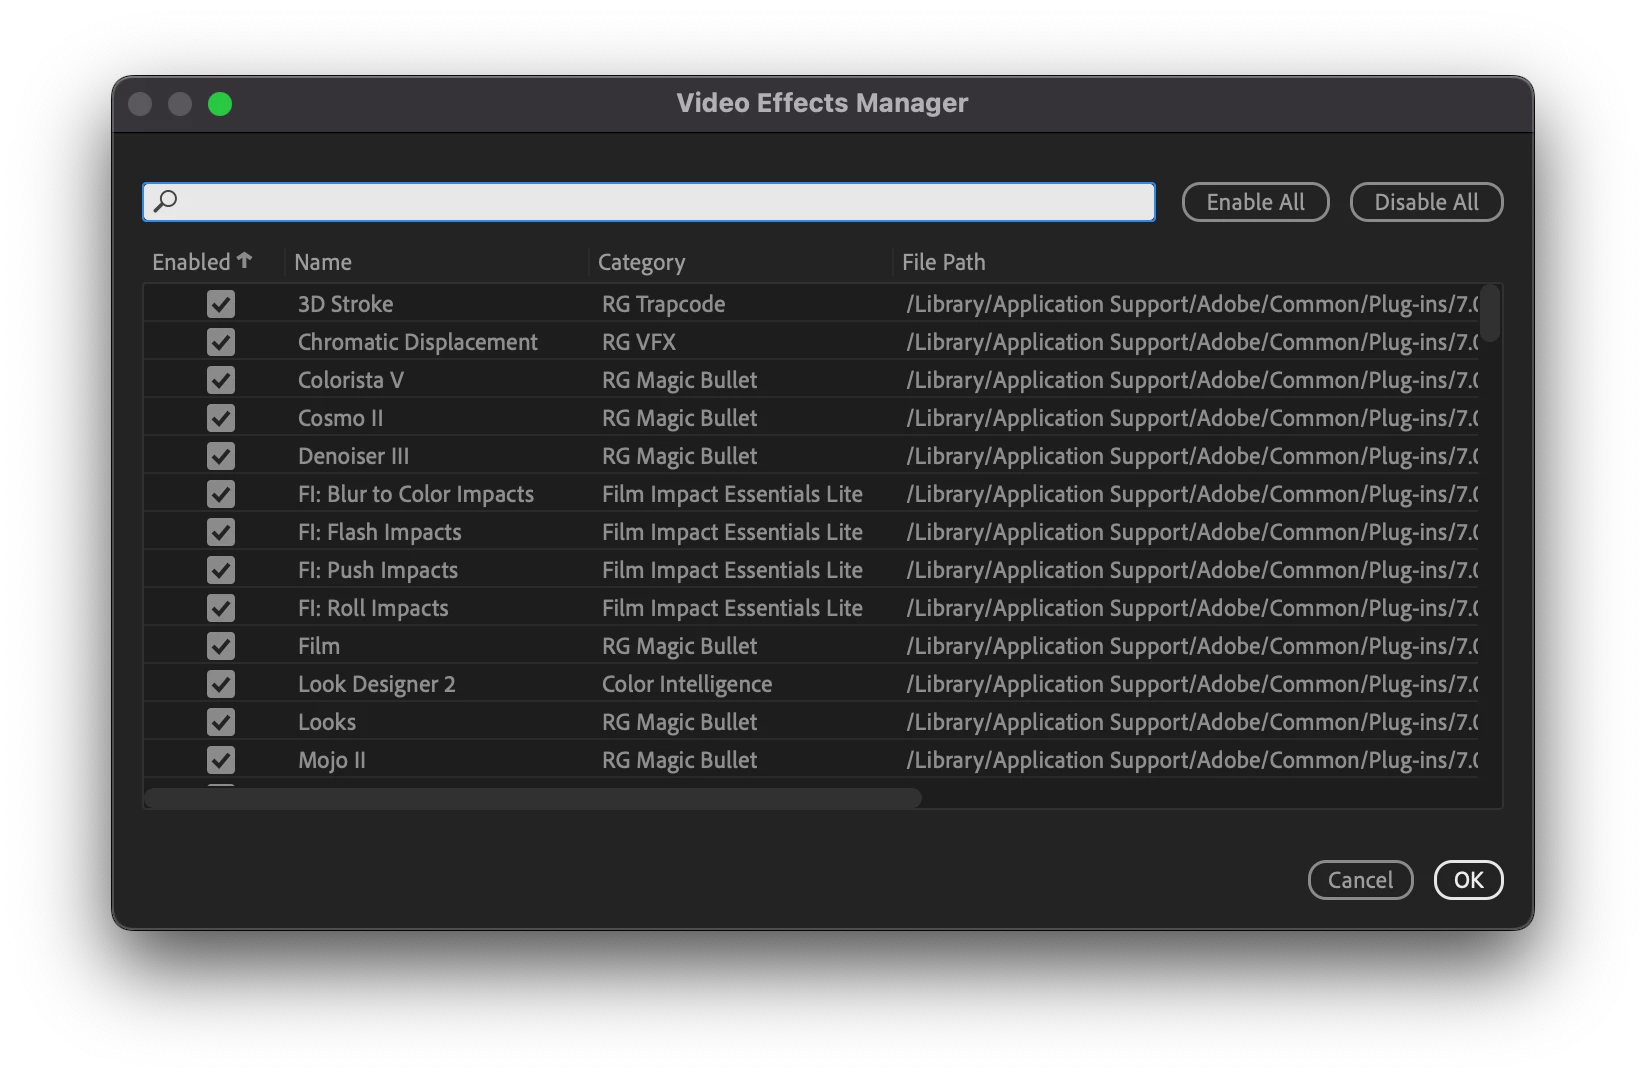Uncheck the Mojo II checkbox
The width and height of the screenshot is (1646, 1078).
221,760
